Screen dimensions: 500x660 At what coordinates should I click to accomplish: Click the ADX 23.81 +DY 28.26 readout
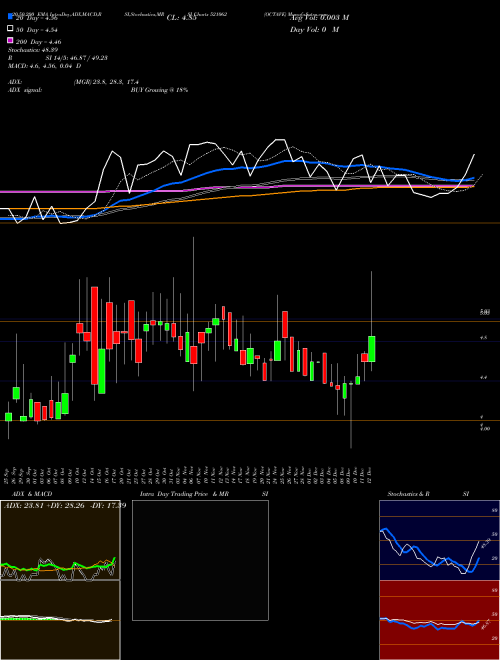65,505
